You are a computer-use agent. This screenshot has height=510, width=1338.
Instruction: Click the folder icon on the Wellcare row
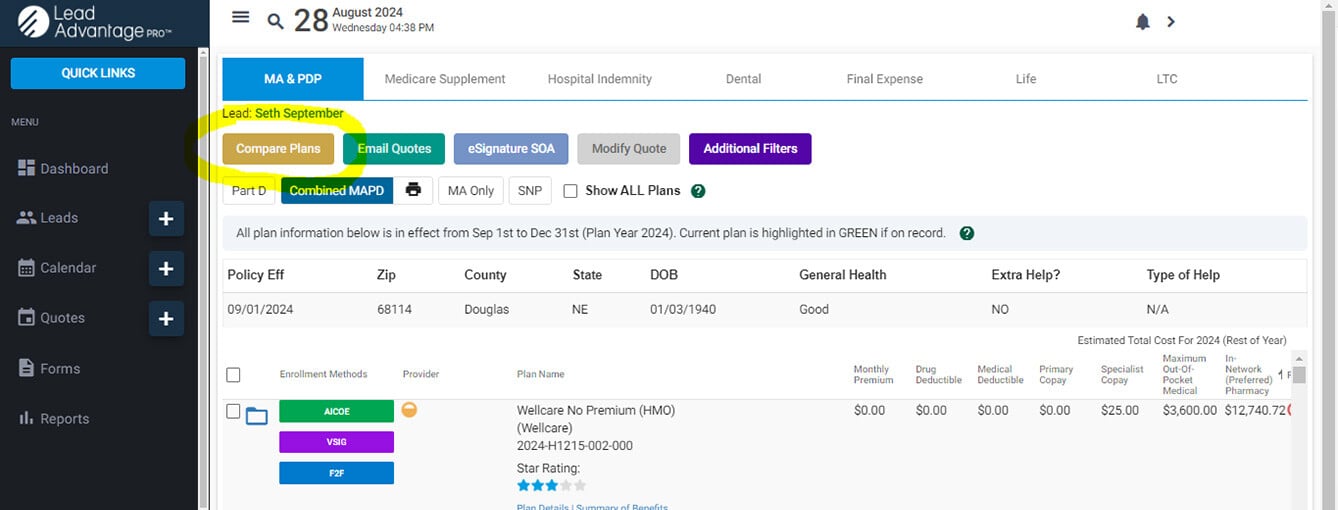(256, 415)
